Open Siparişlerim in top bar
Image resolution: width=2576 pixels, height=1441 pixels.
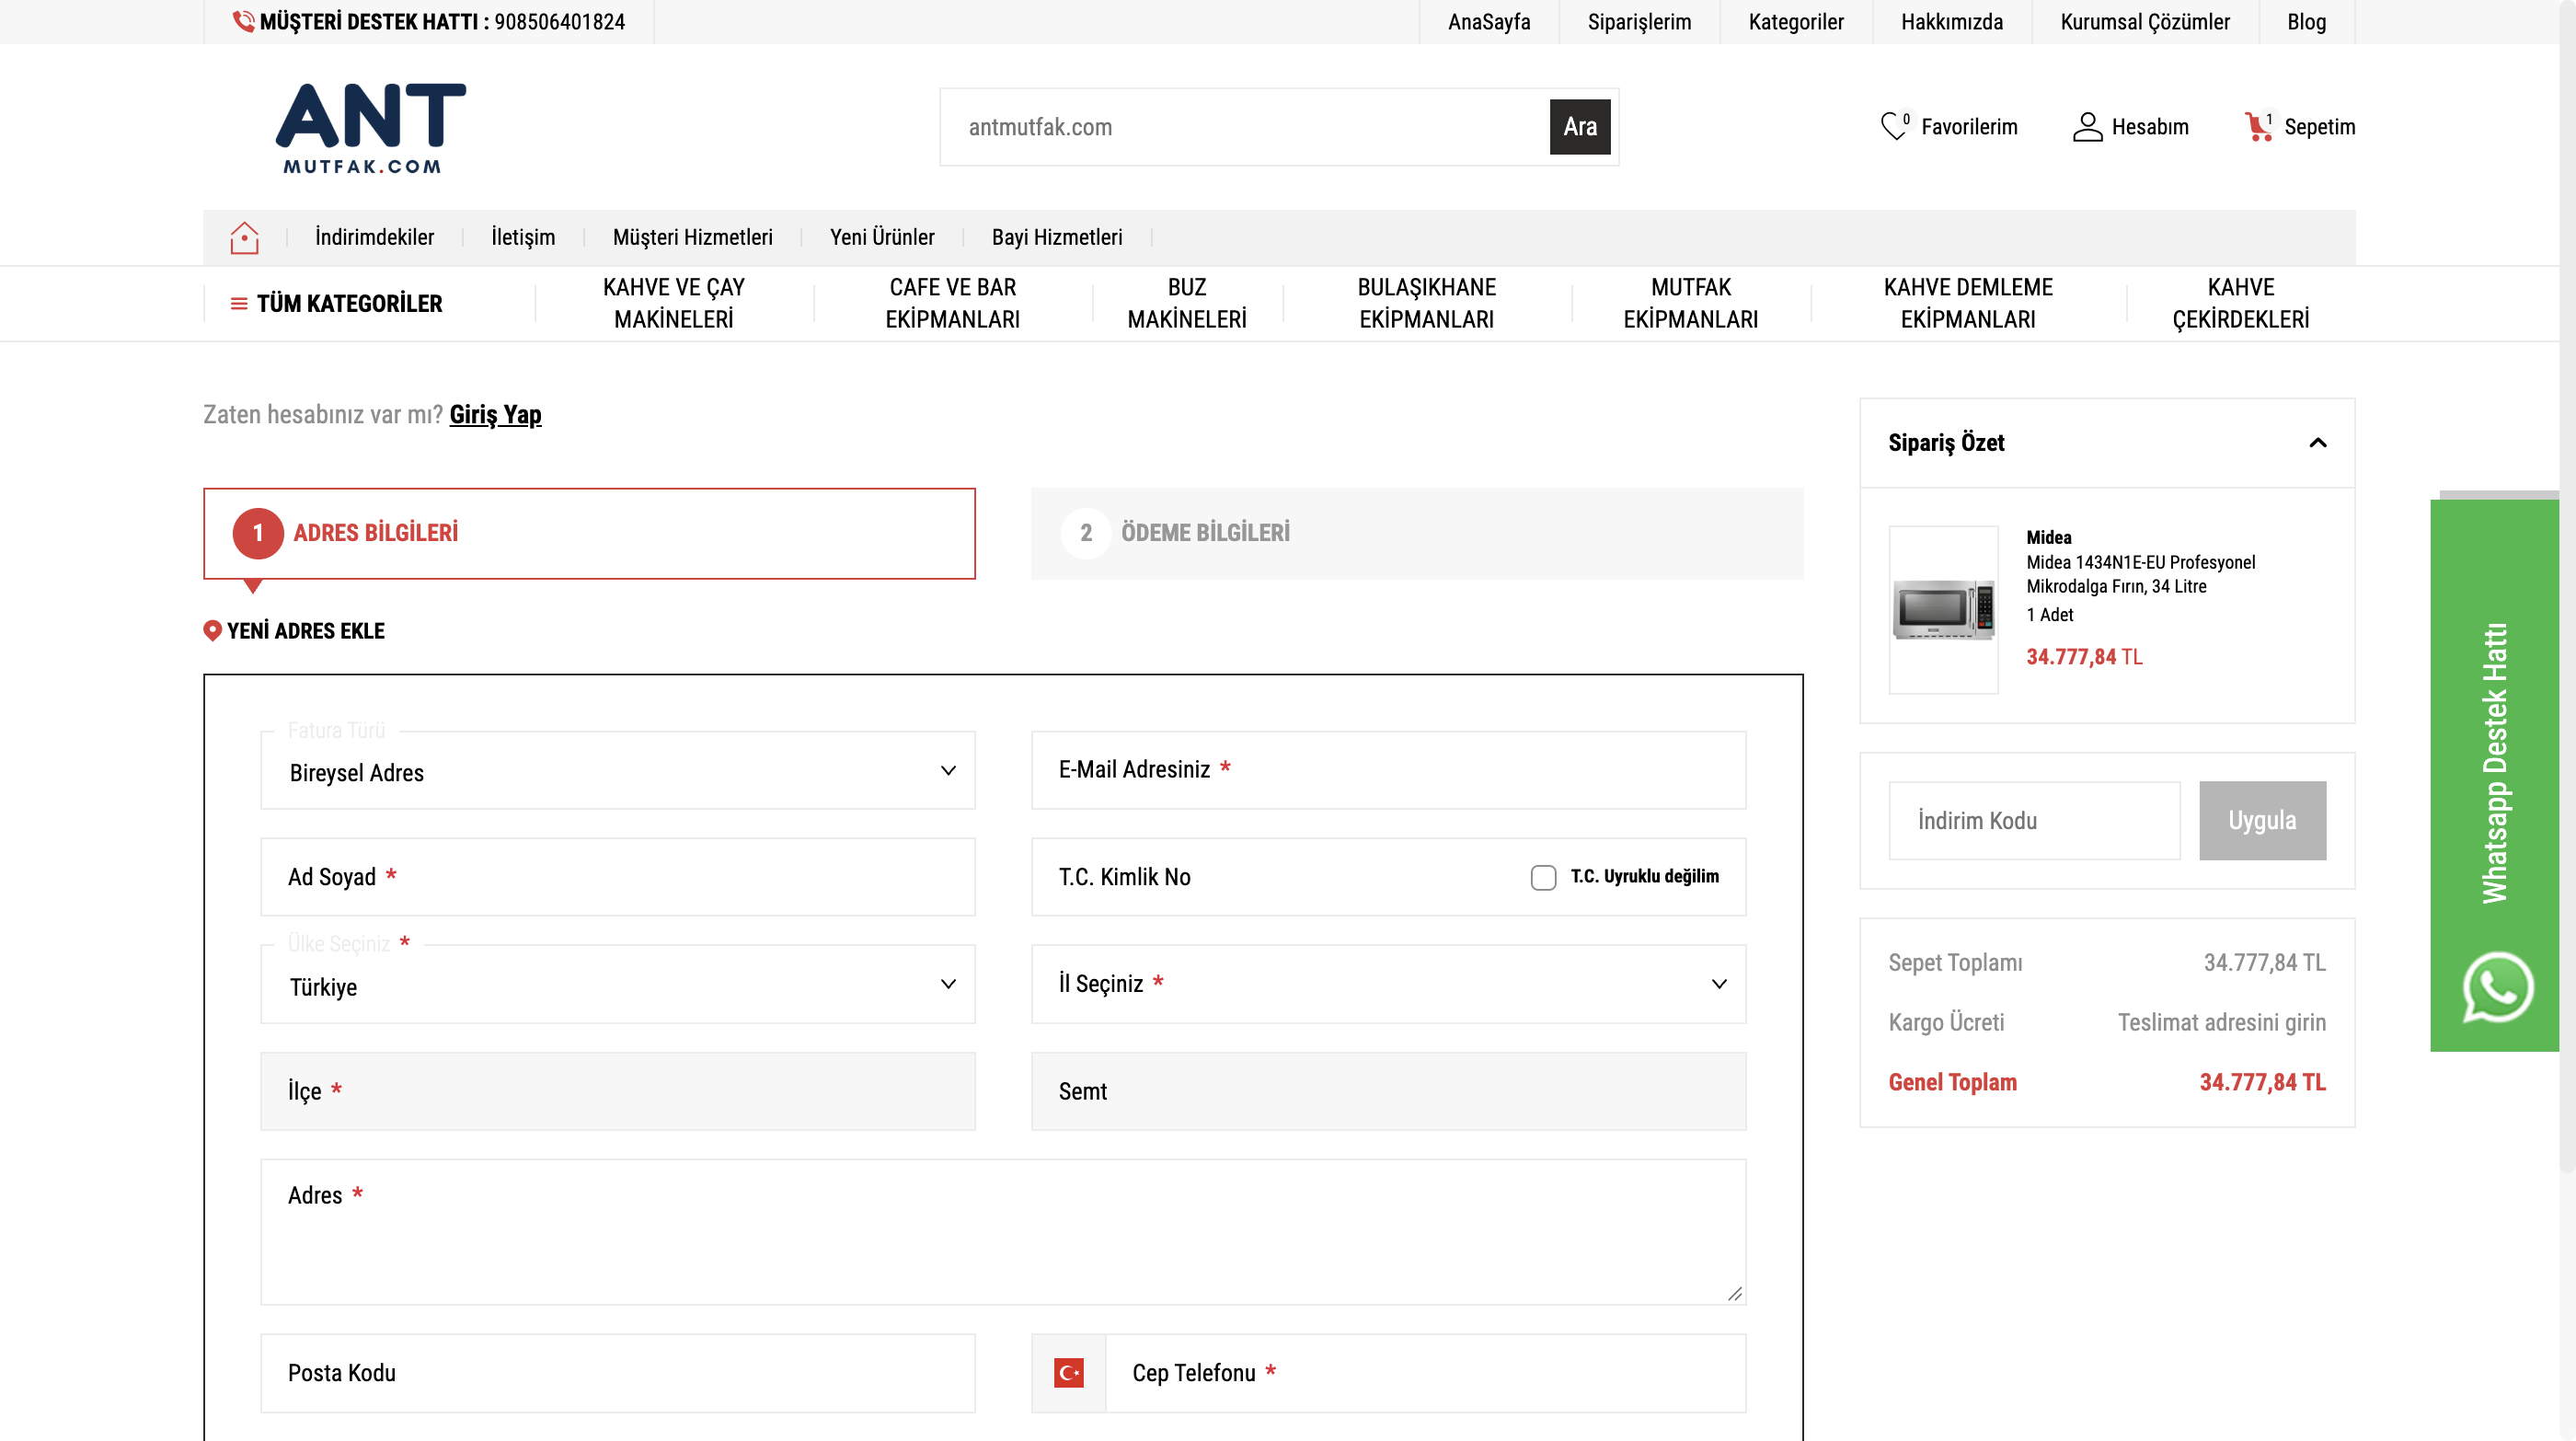click(x=1639, y=22)
